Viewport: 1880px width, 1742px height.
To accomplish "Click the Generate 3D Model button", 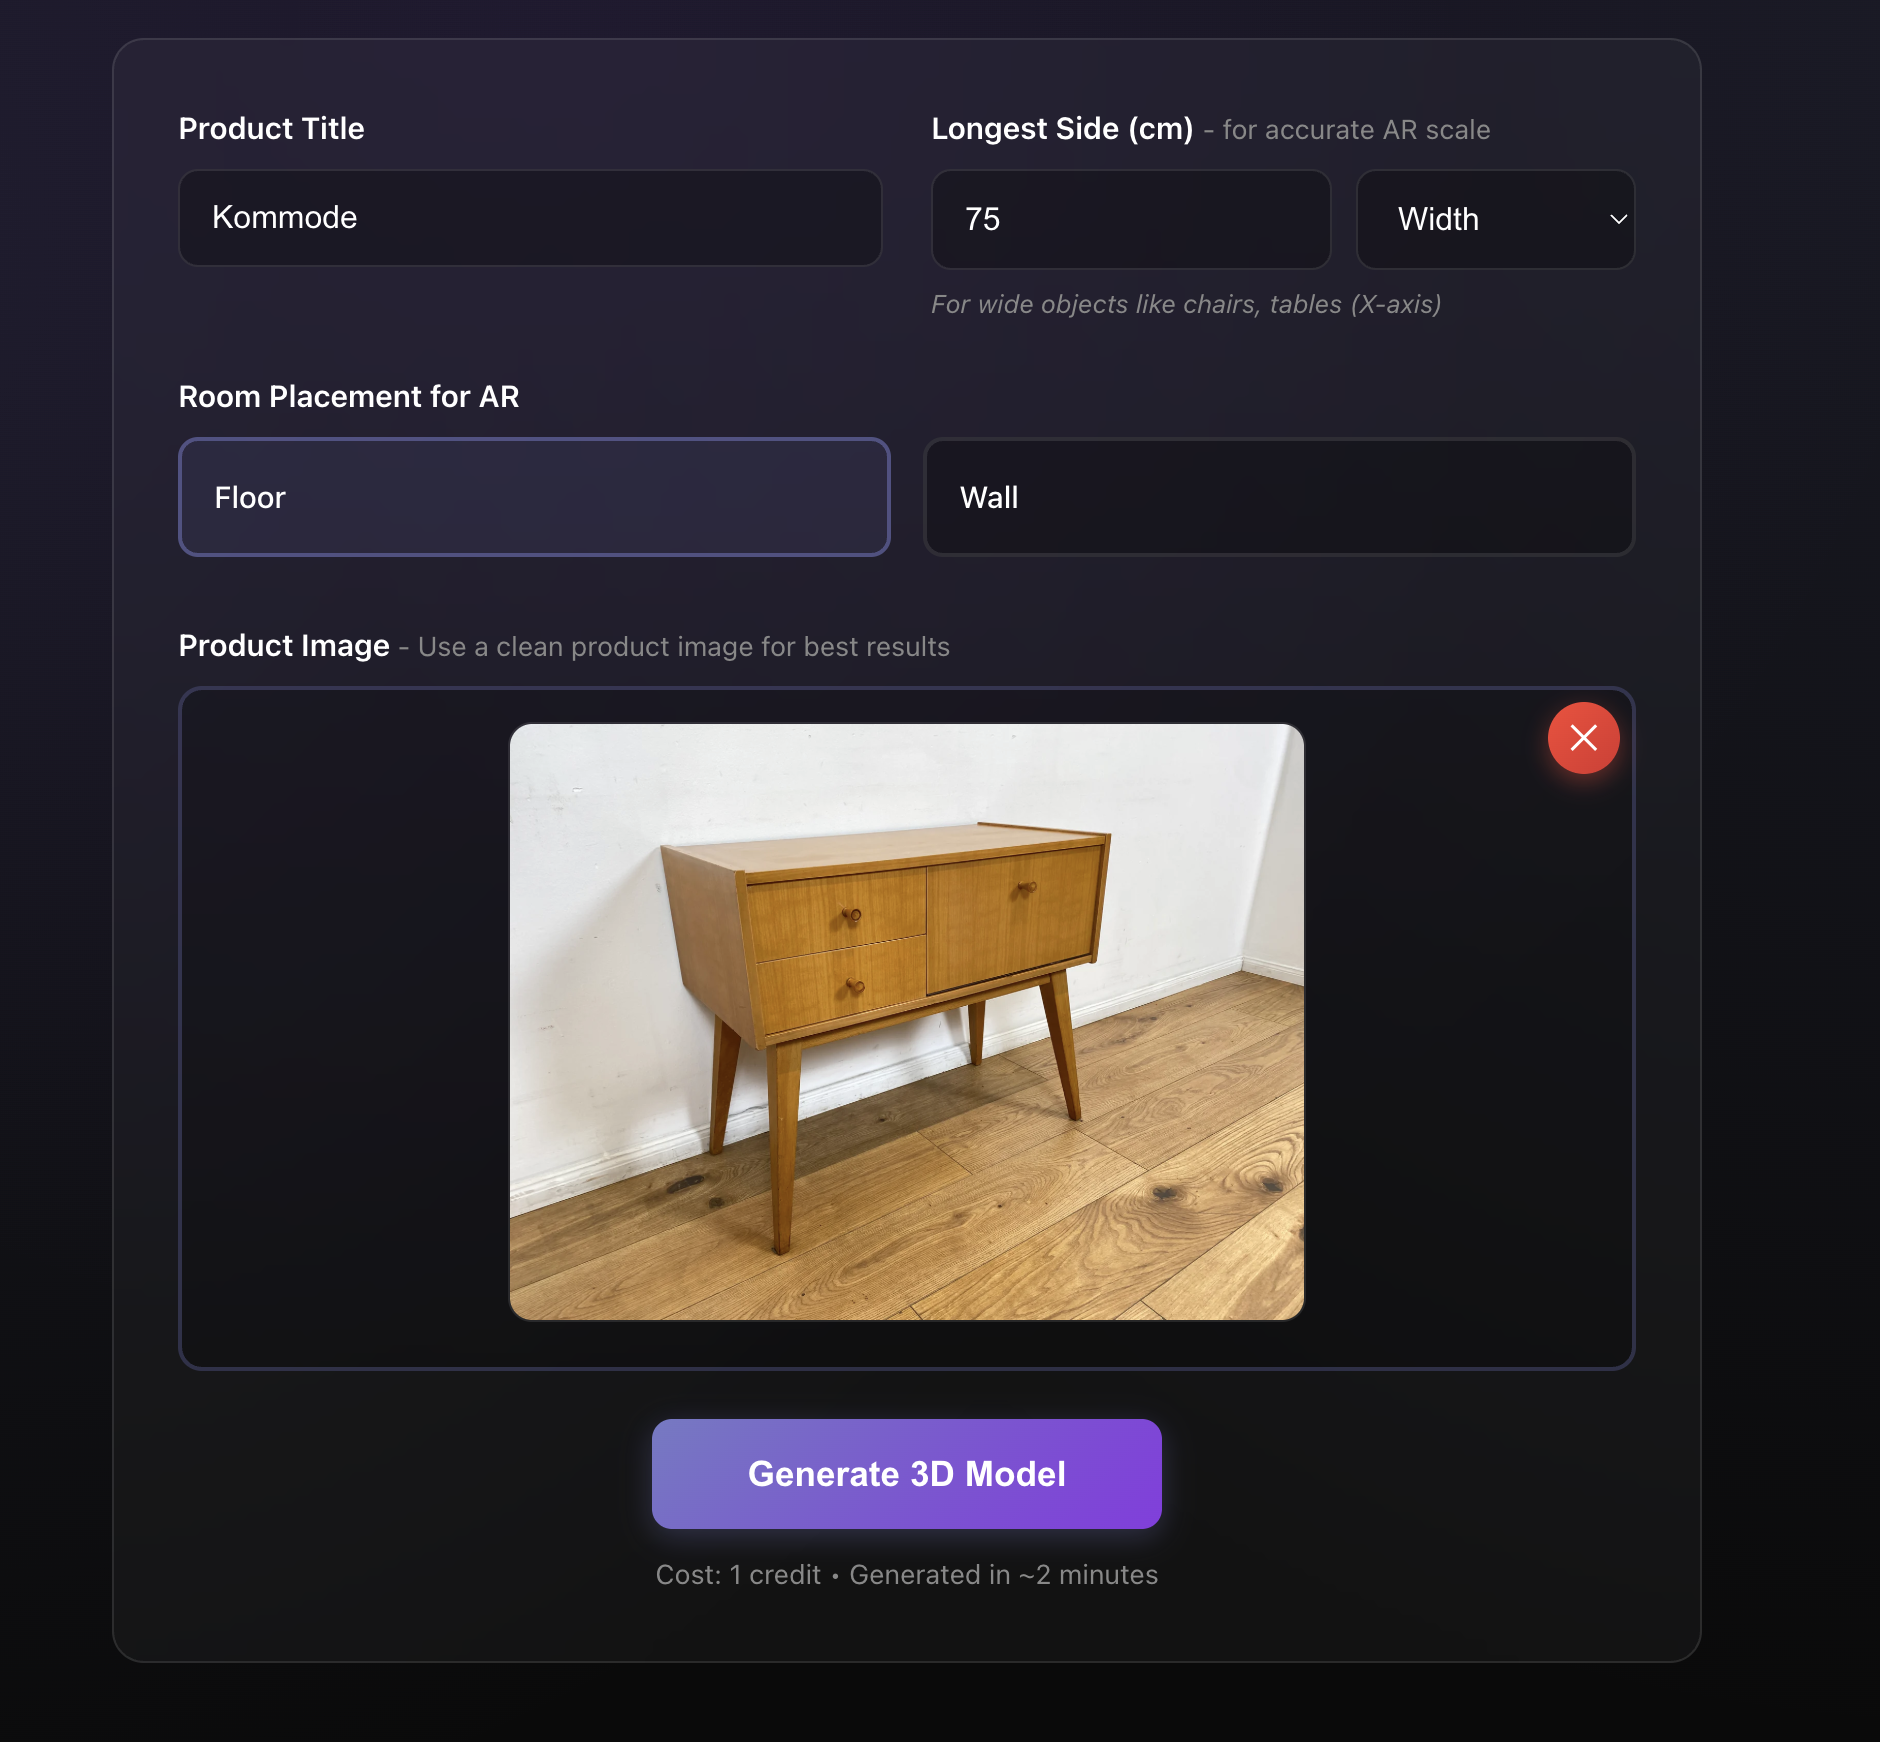I will pyautogui.click(x=906, y=1473).
